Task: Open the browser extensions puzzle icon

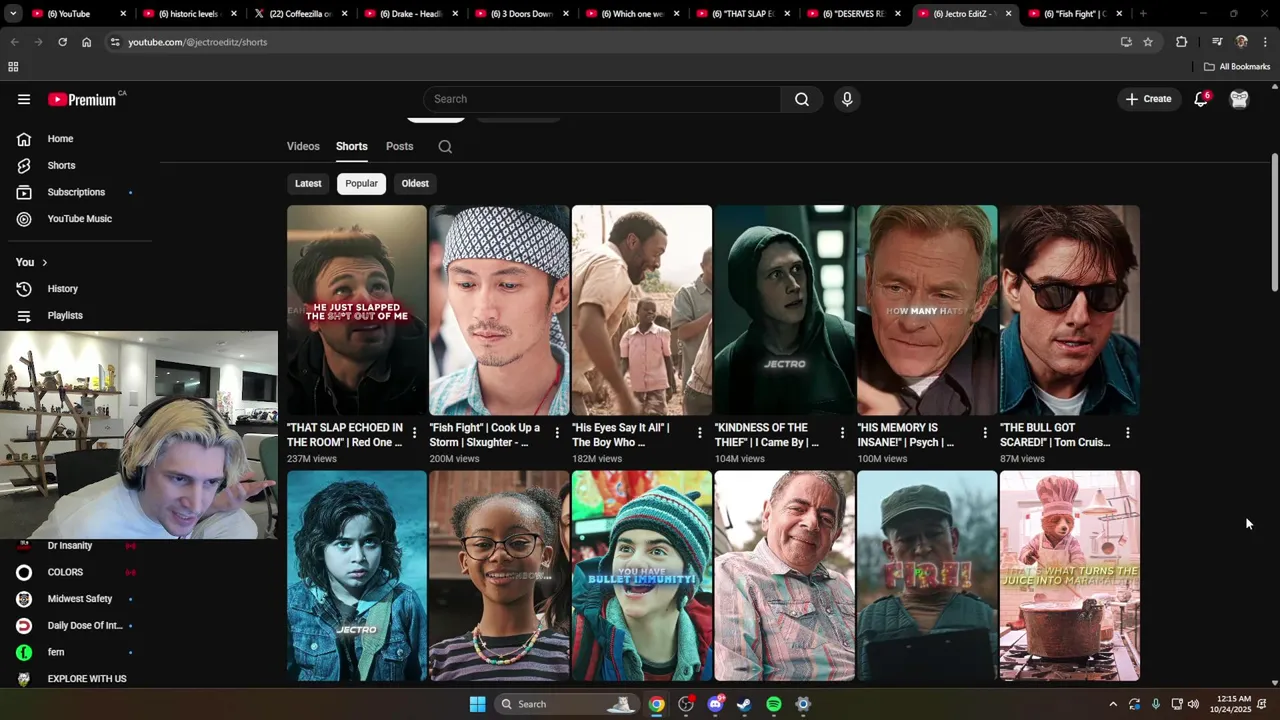Action: pos(1181,42)
